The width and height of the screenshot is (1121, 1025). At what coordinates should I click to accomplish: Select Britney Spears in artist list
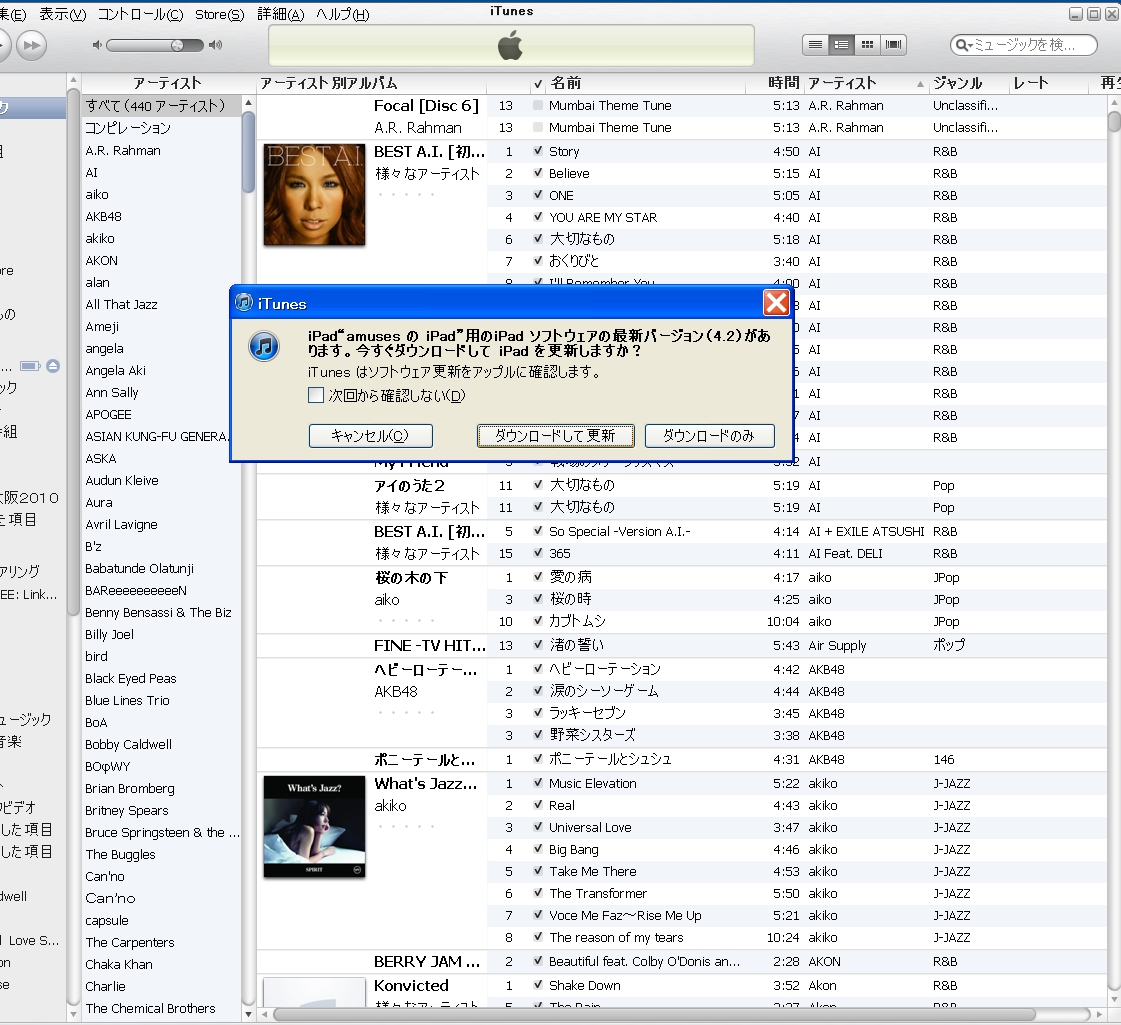click(x=162, y=811)
